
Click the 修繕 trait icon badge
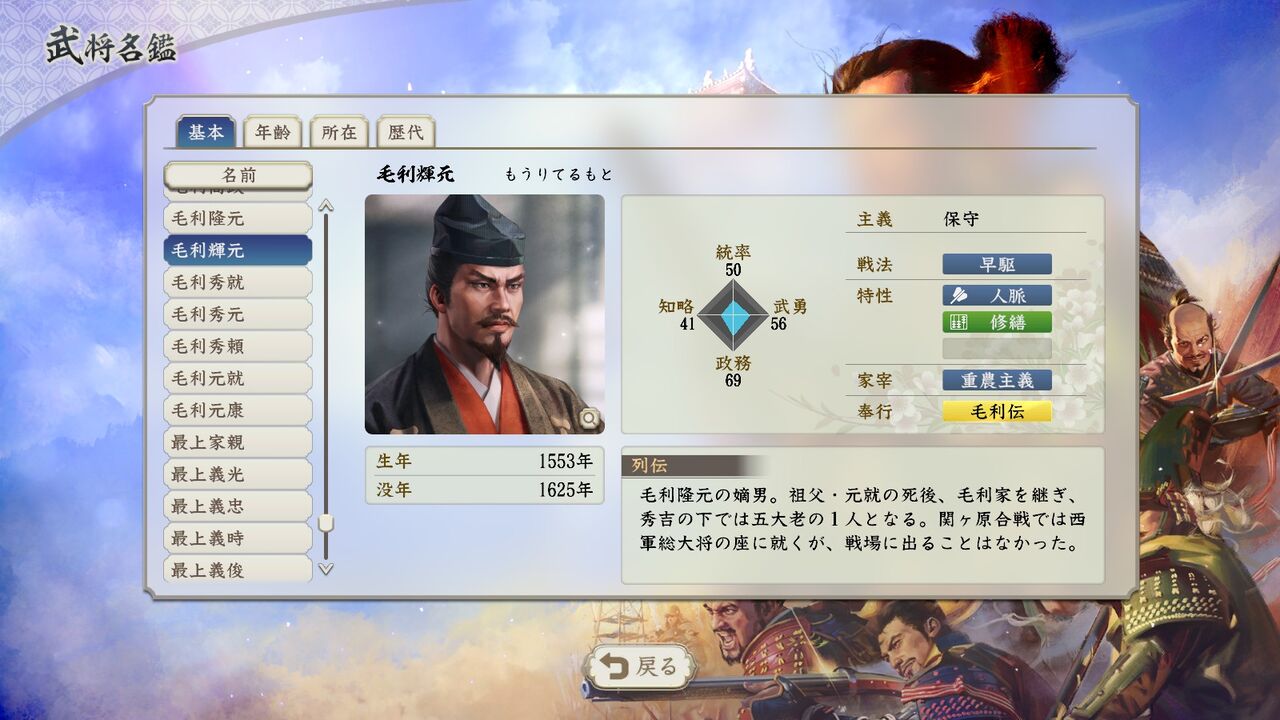(956, 322)
